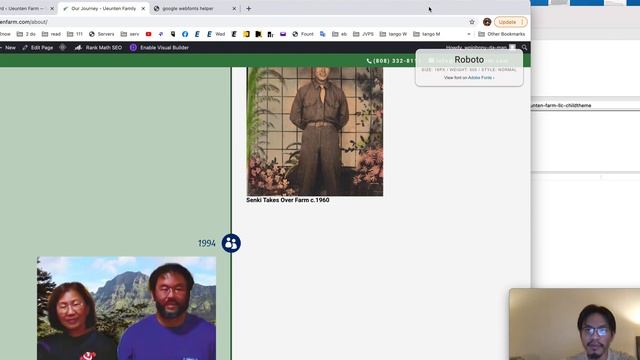Open the purple mail bookmark icon
The height and width of the screenshot is (360, 640).
(x=283, y=34)
